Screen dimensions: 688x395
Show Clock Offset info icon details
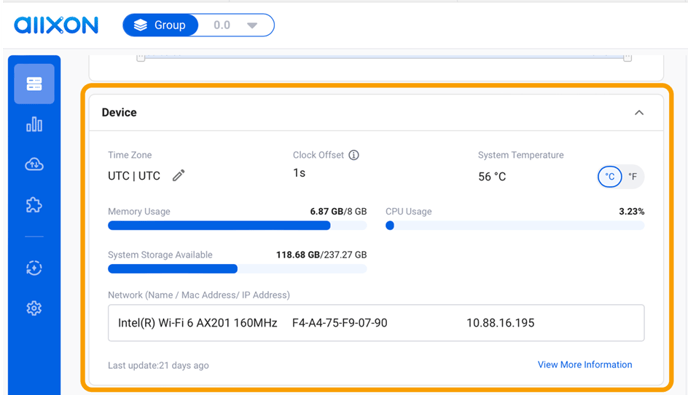pos(354,155)
